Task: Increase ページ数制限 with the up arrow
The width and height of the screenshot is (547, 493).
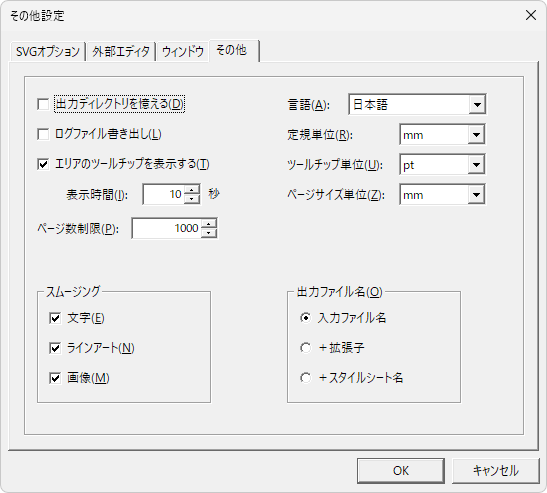Action: point(209,224)
